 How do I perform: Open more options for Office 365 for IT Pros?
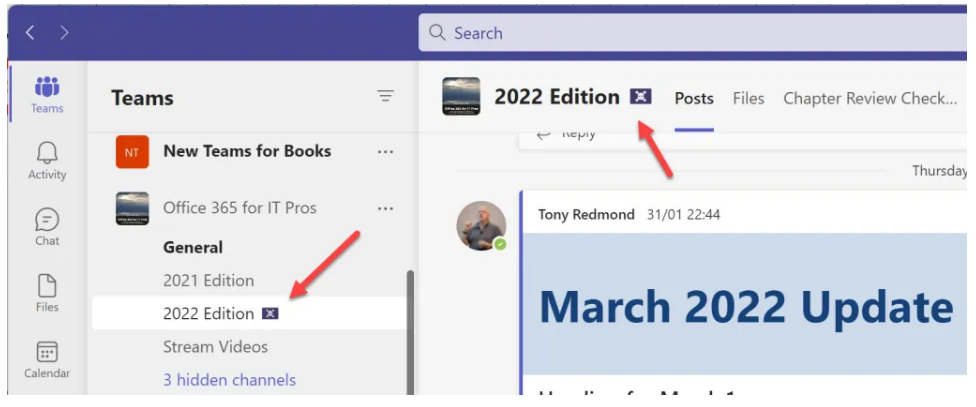tap(385, 208)
